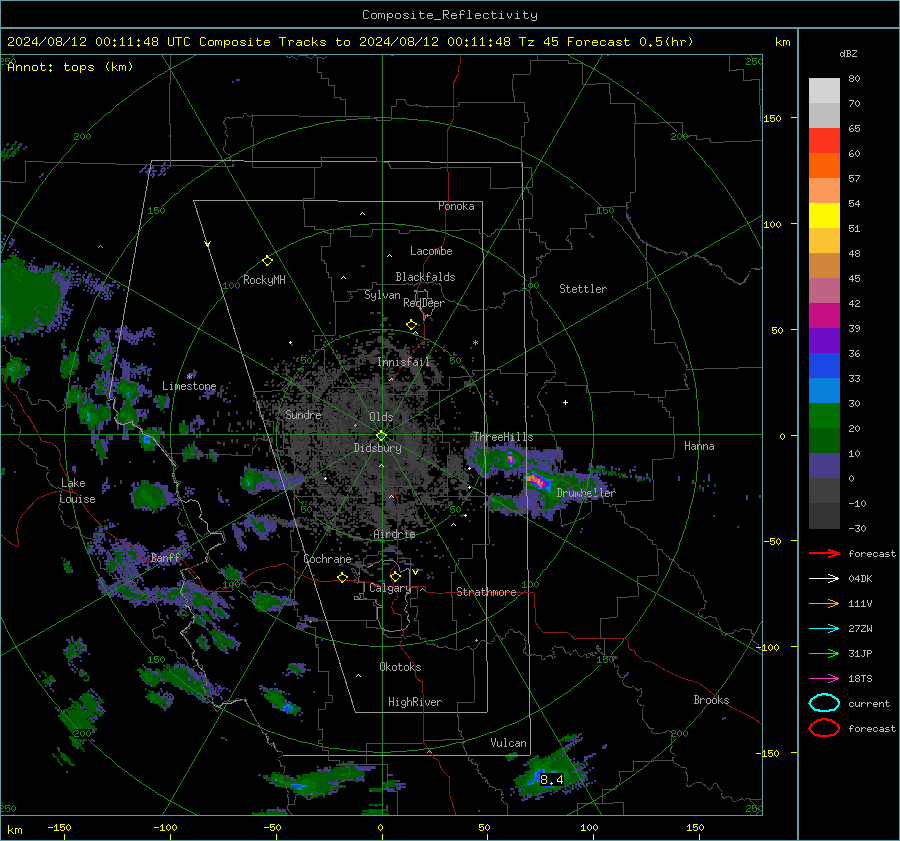Image resolution: width=900 pixels, height=841 pixels.
Task: Click the magenta 18TS arrow legend icon
Action: pos(824,679)
